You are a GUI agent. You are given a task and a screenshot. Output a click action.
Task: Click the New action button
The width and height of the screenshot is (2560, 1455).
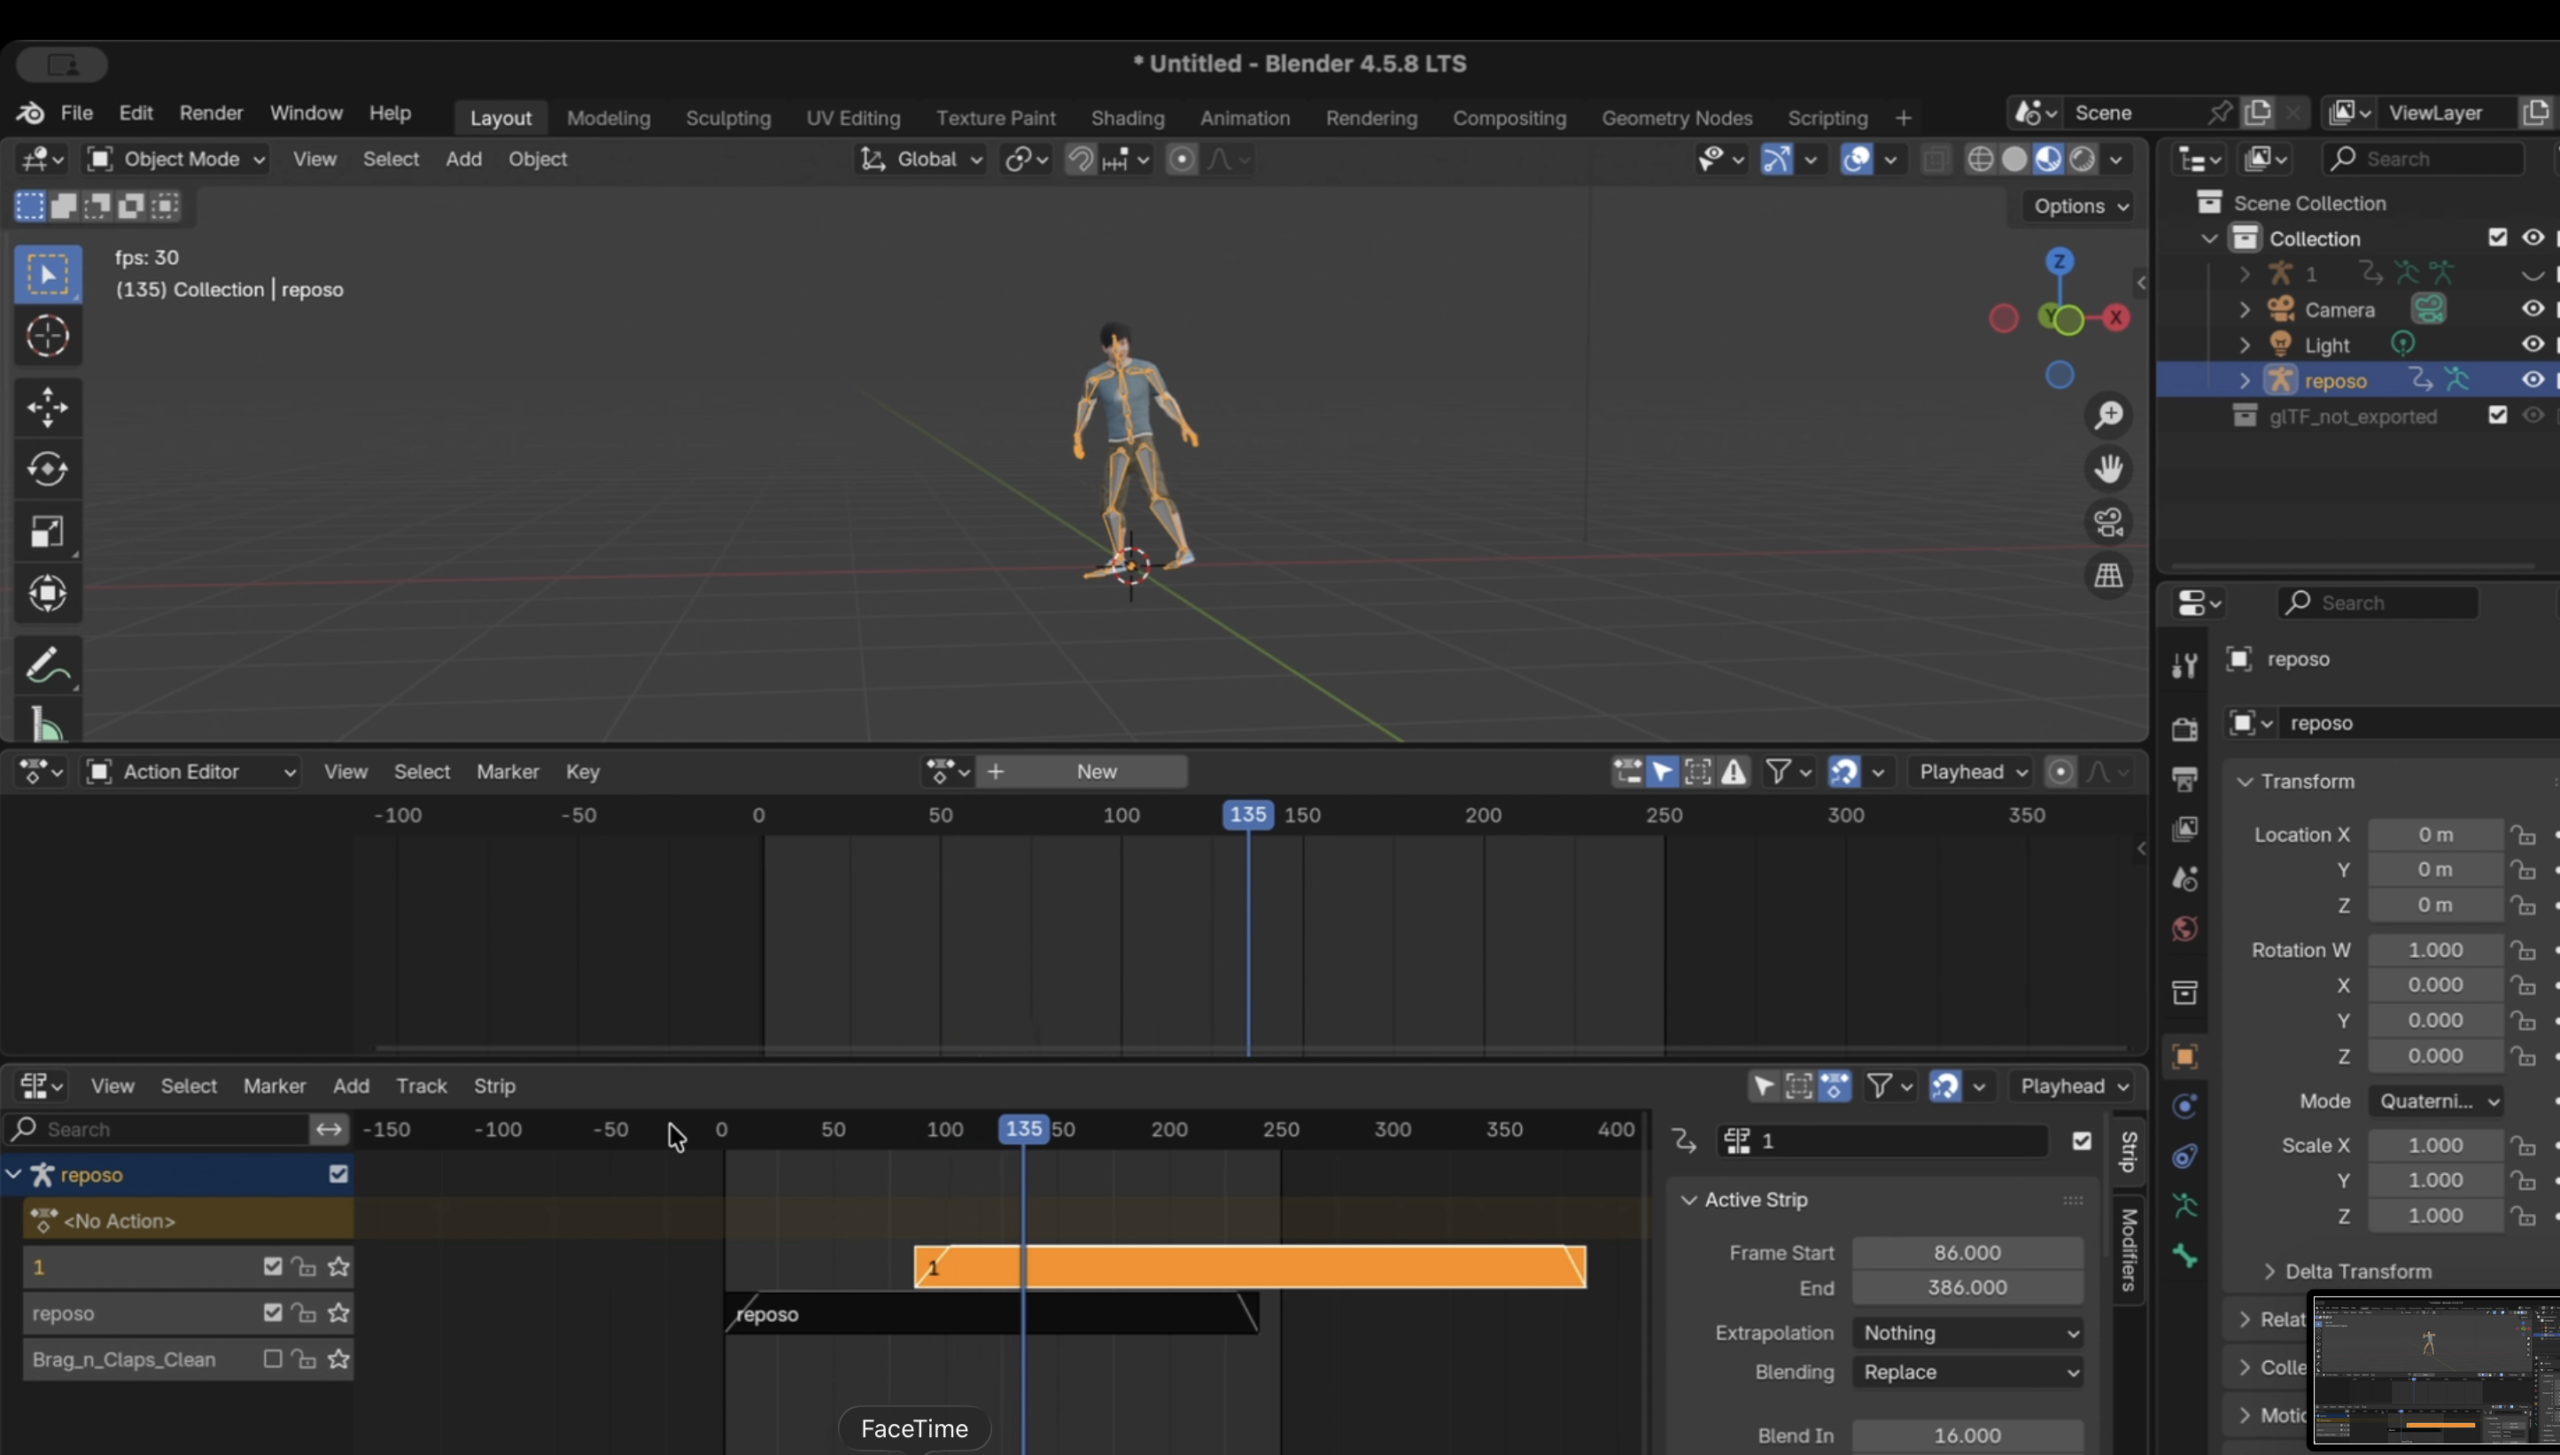click(x=1096, y=772)
